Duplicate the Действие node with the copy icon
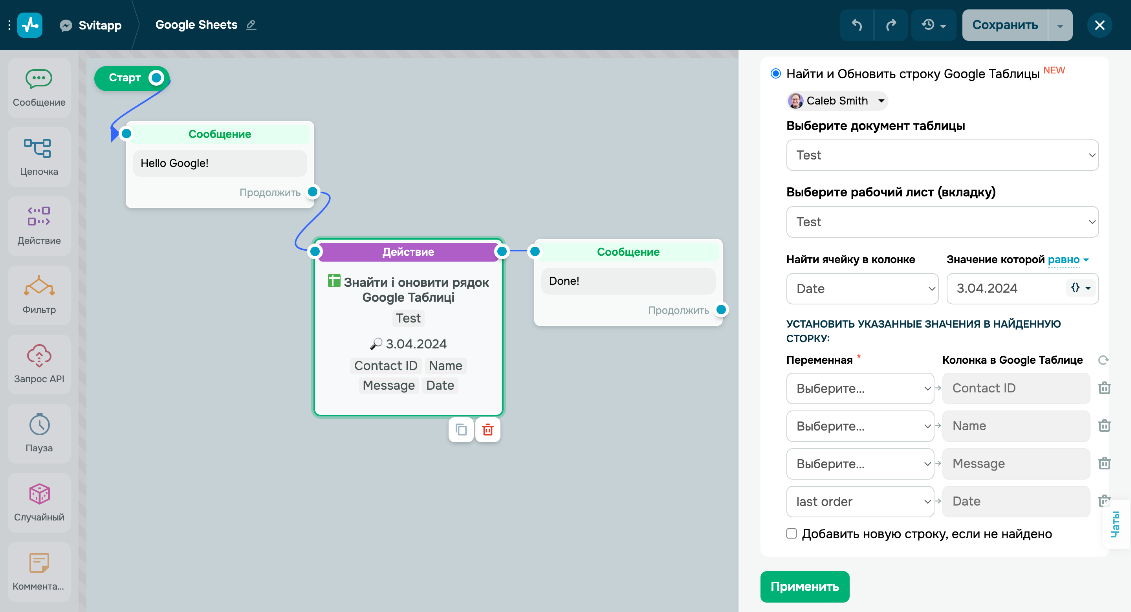1131x612 pixels. [461, 429]
